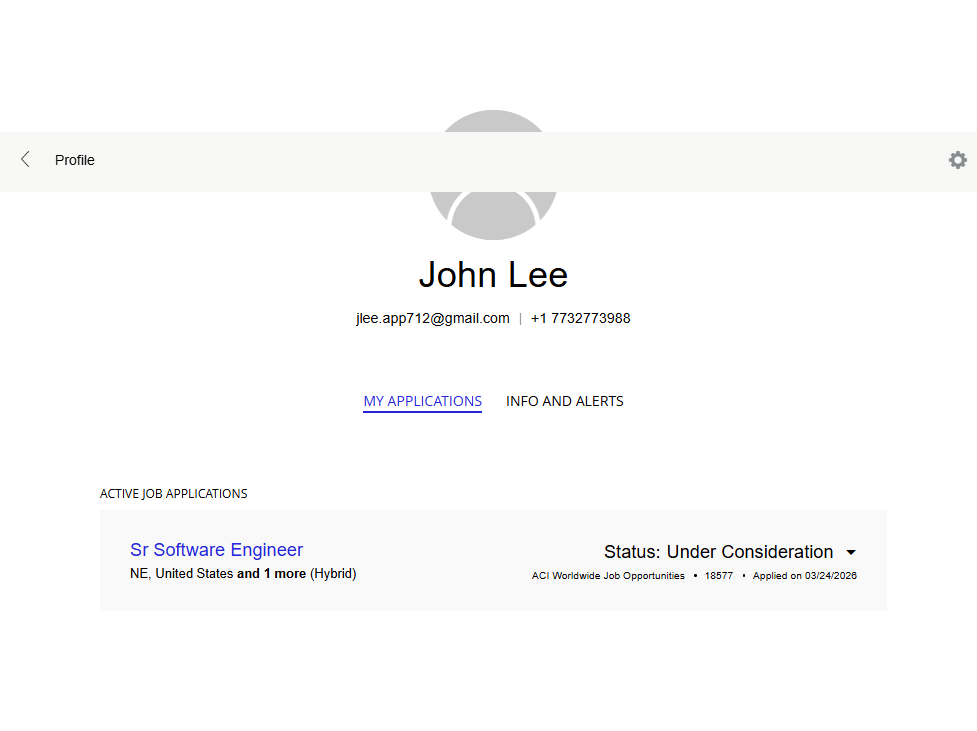Click the profile avatar picture
Viewport: 977px width, 731px height.
493,212
